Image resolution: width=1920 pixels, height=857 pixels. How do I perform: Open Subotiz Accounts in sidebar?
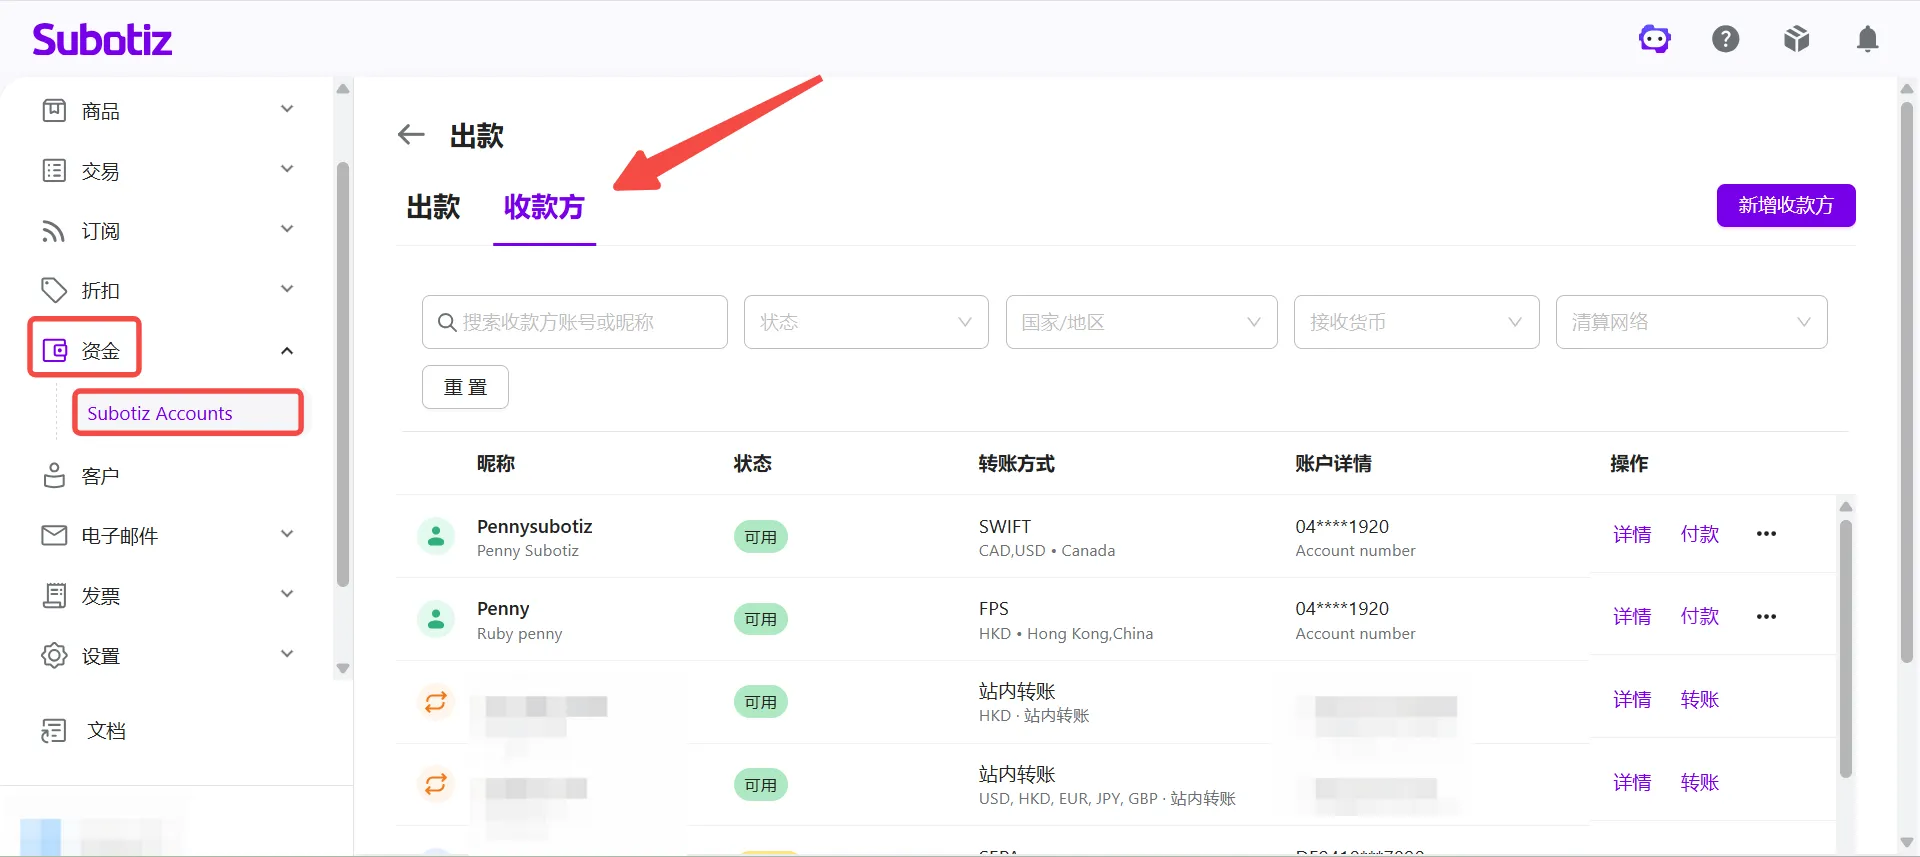[188, 413]
